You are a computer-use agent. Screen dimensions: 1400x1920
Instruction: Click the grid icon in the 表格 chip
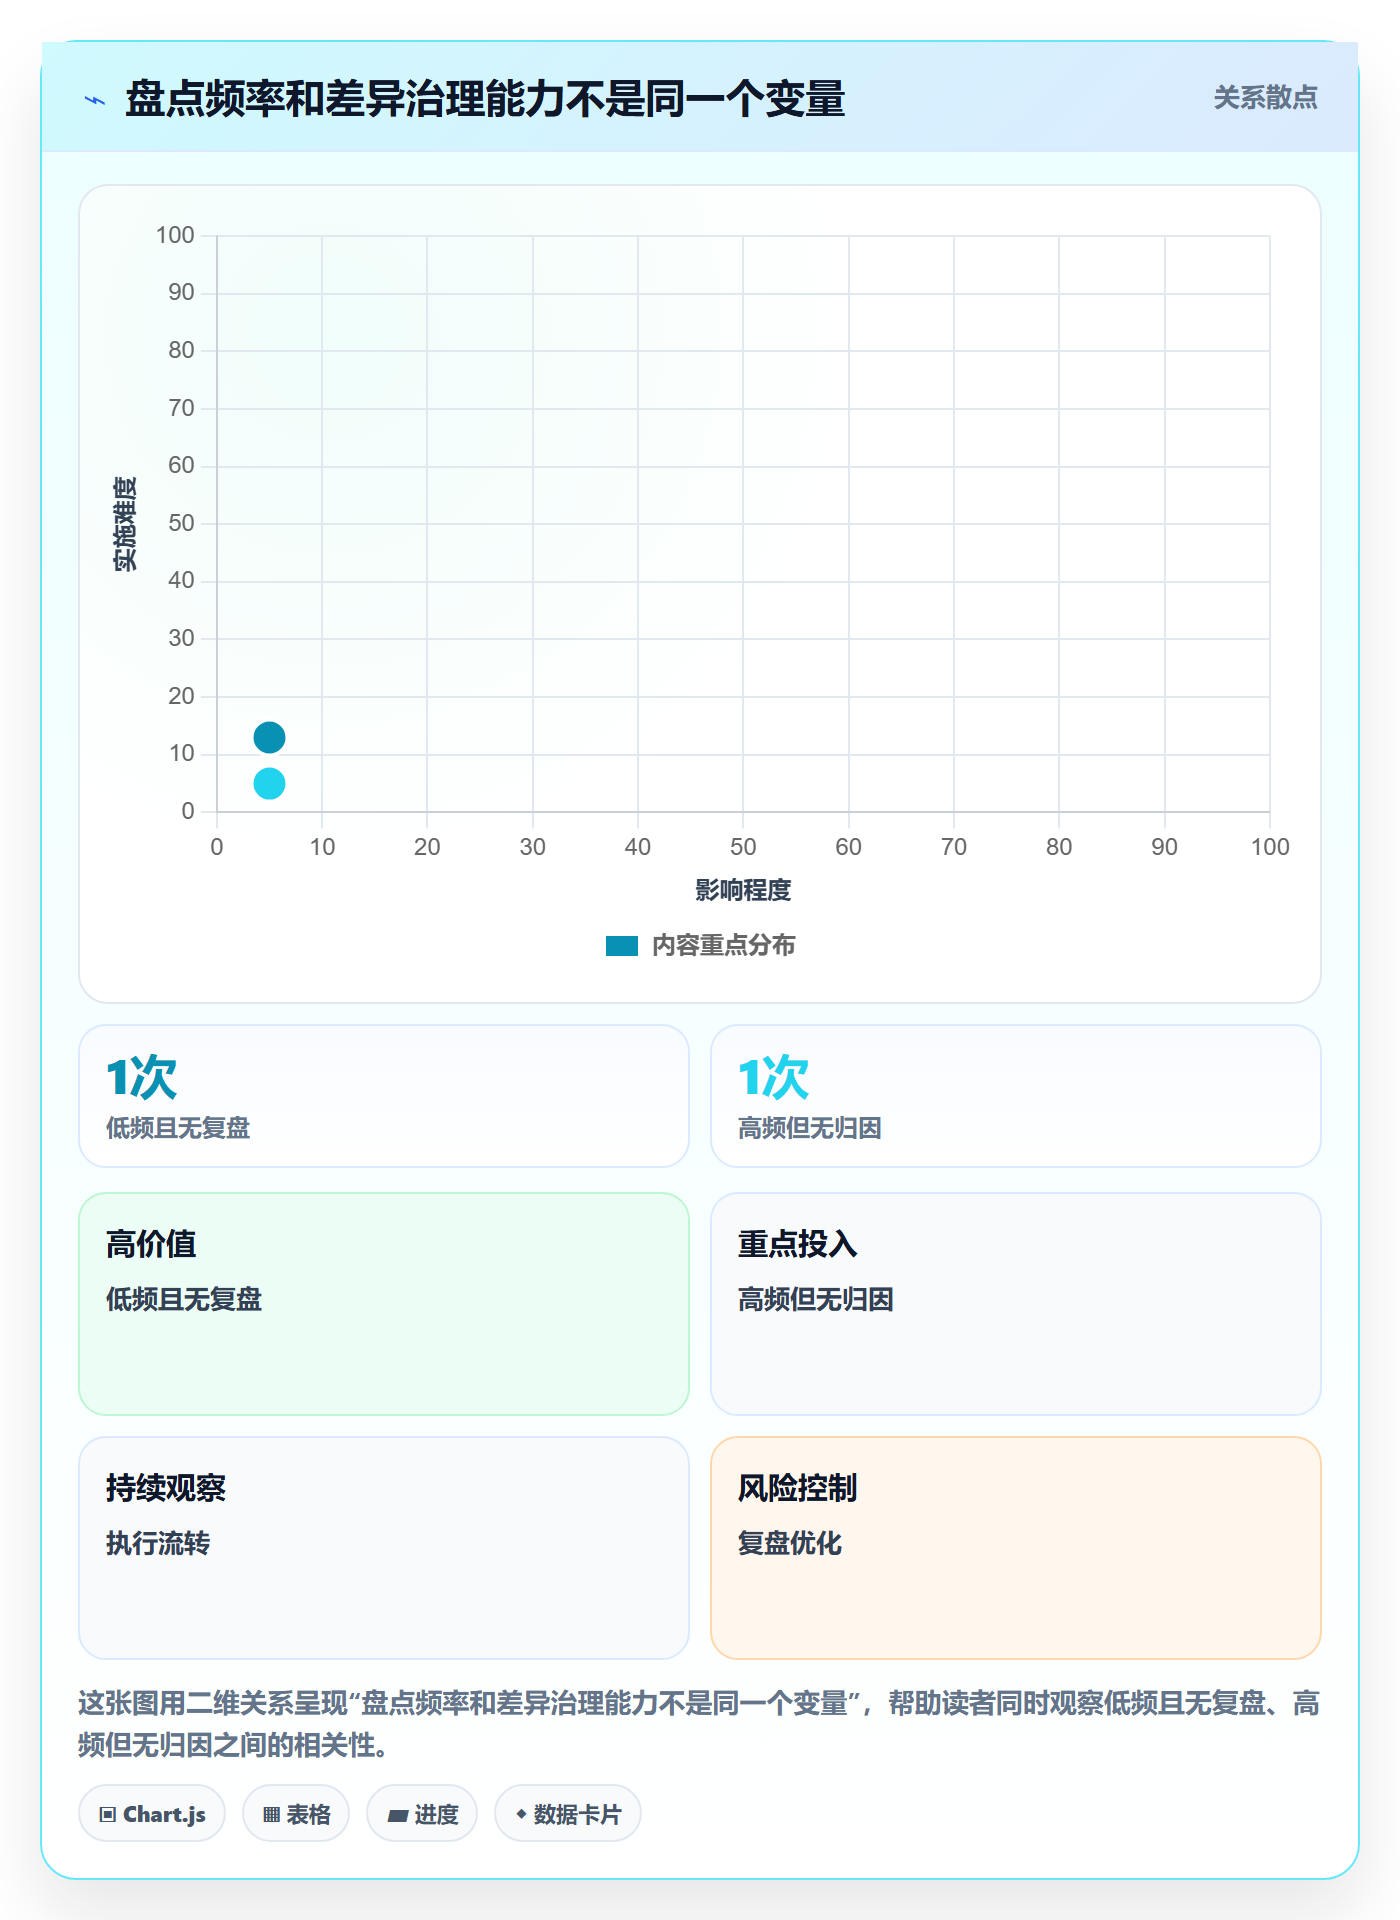(271, 1815)
